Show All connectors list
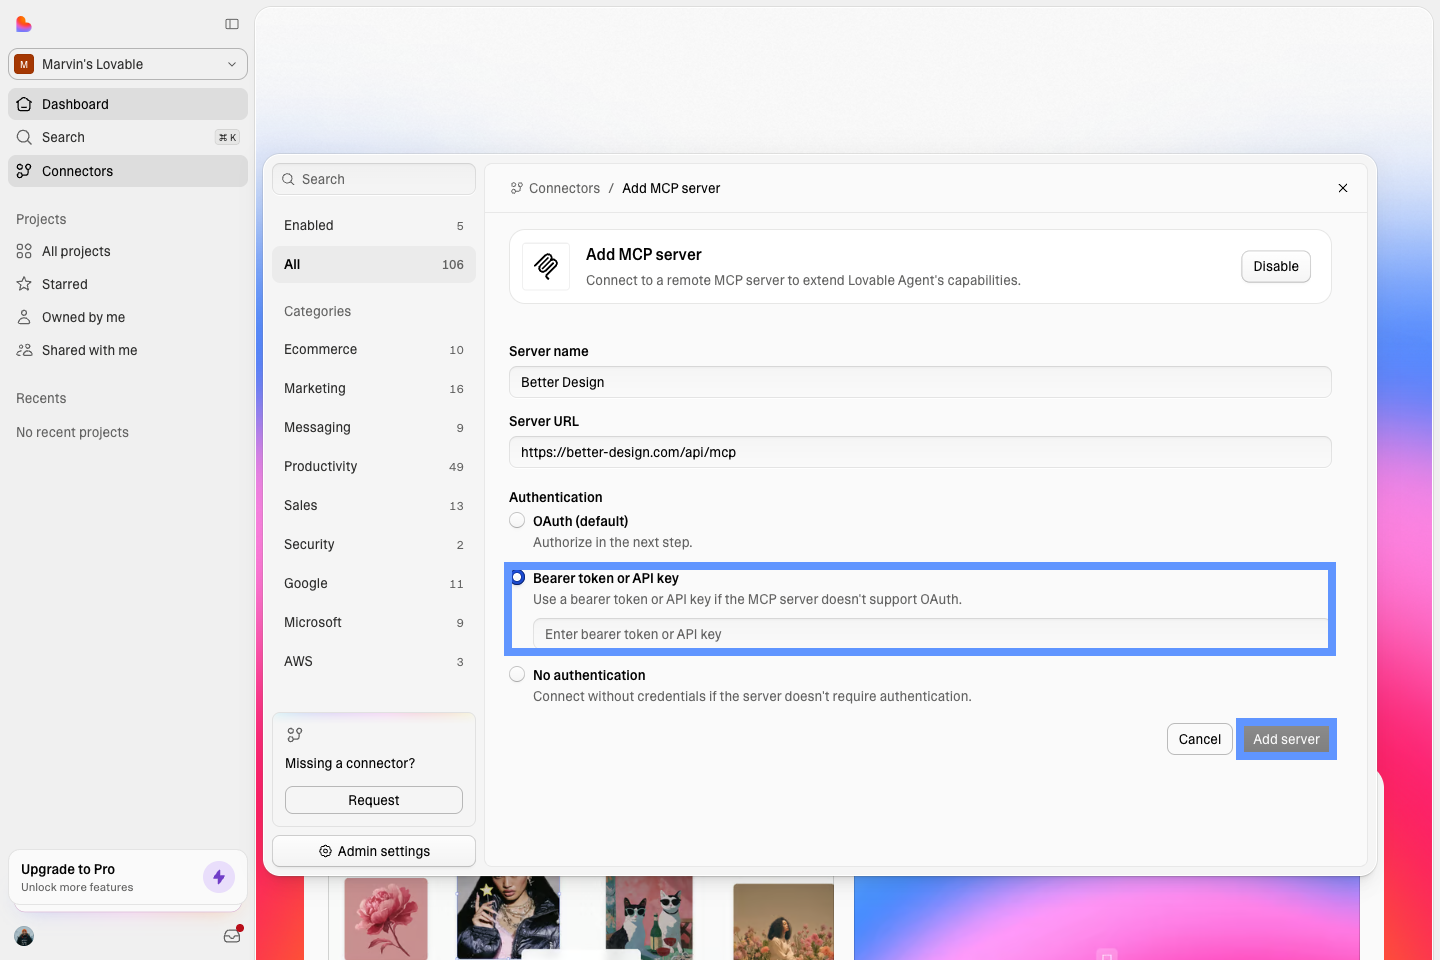The width and height of the screenshot is (1440, 960). tap(374, 264)
